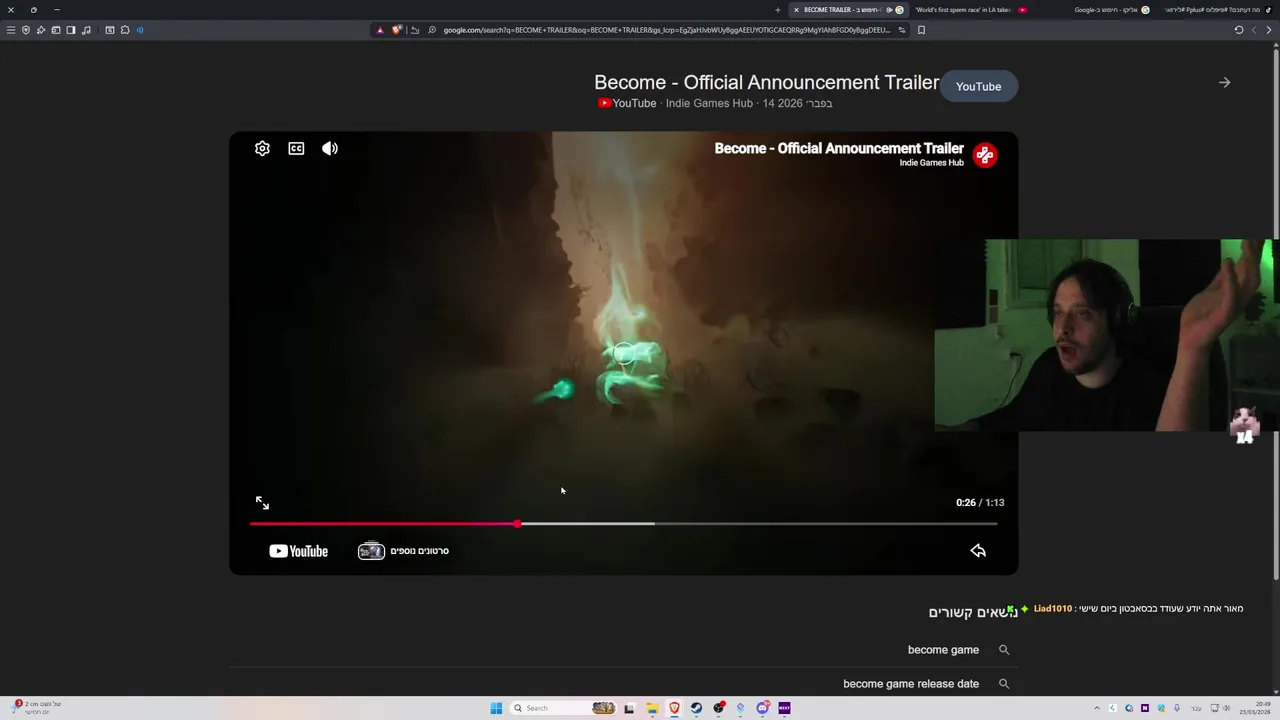This screenshot has height=720, width=1280.
Task: Click the address bar URL field
Action: (666, 30)
